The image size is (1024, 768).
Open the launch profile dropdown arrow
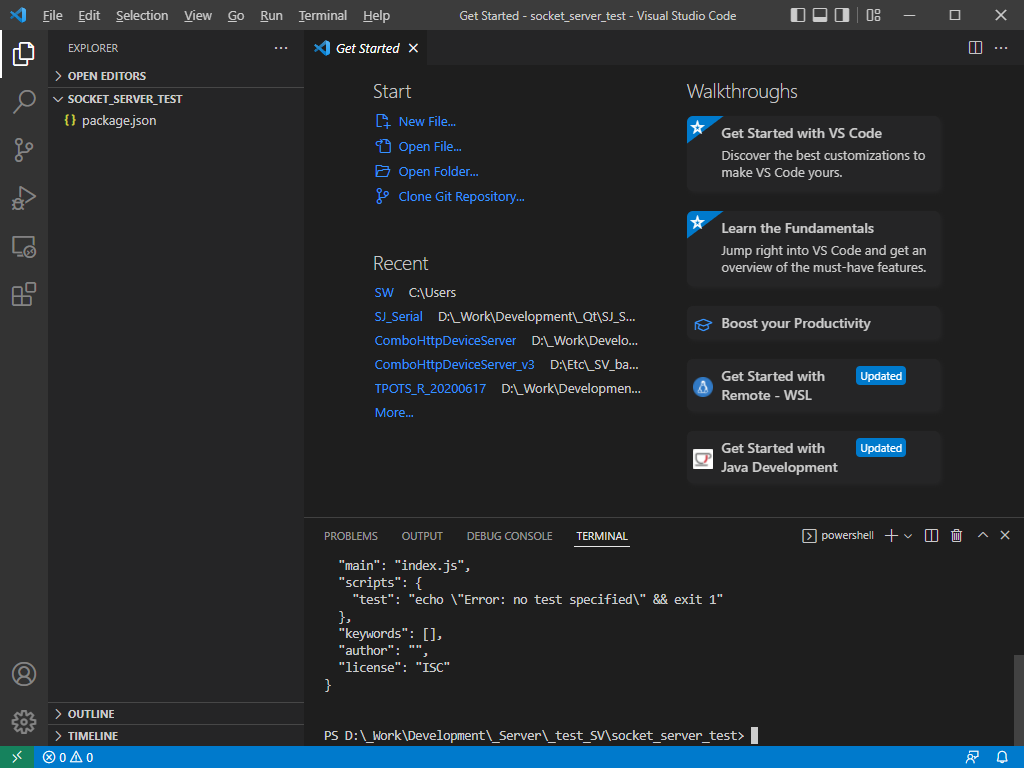(x=908, y=536)
